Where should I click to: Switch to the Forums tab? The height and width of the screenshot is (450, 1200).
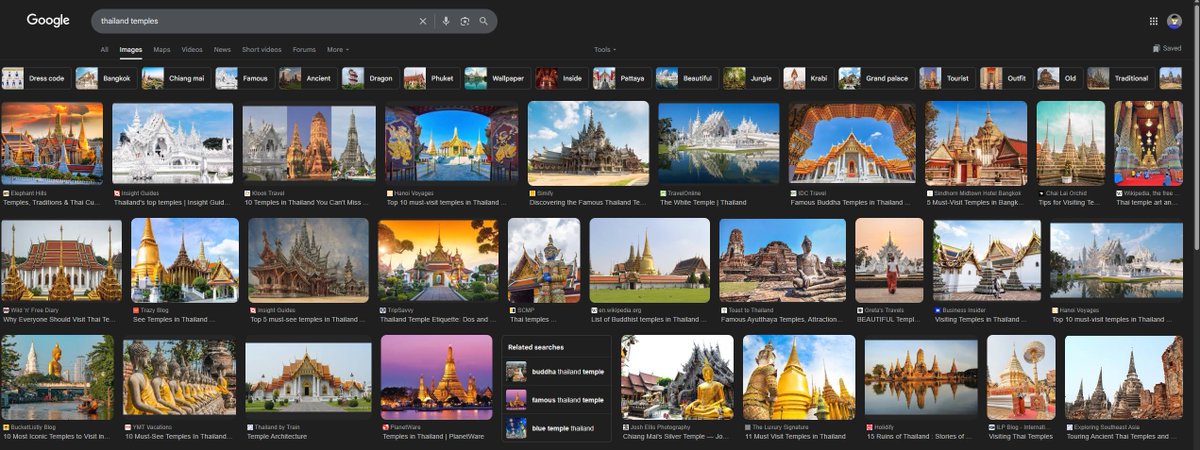(x=304, y=49)
